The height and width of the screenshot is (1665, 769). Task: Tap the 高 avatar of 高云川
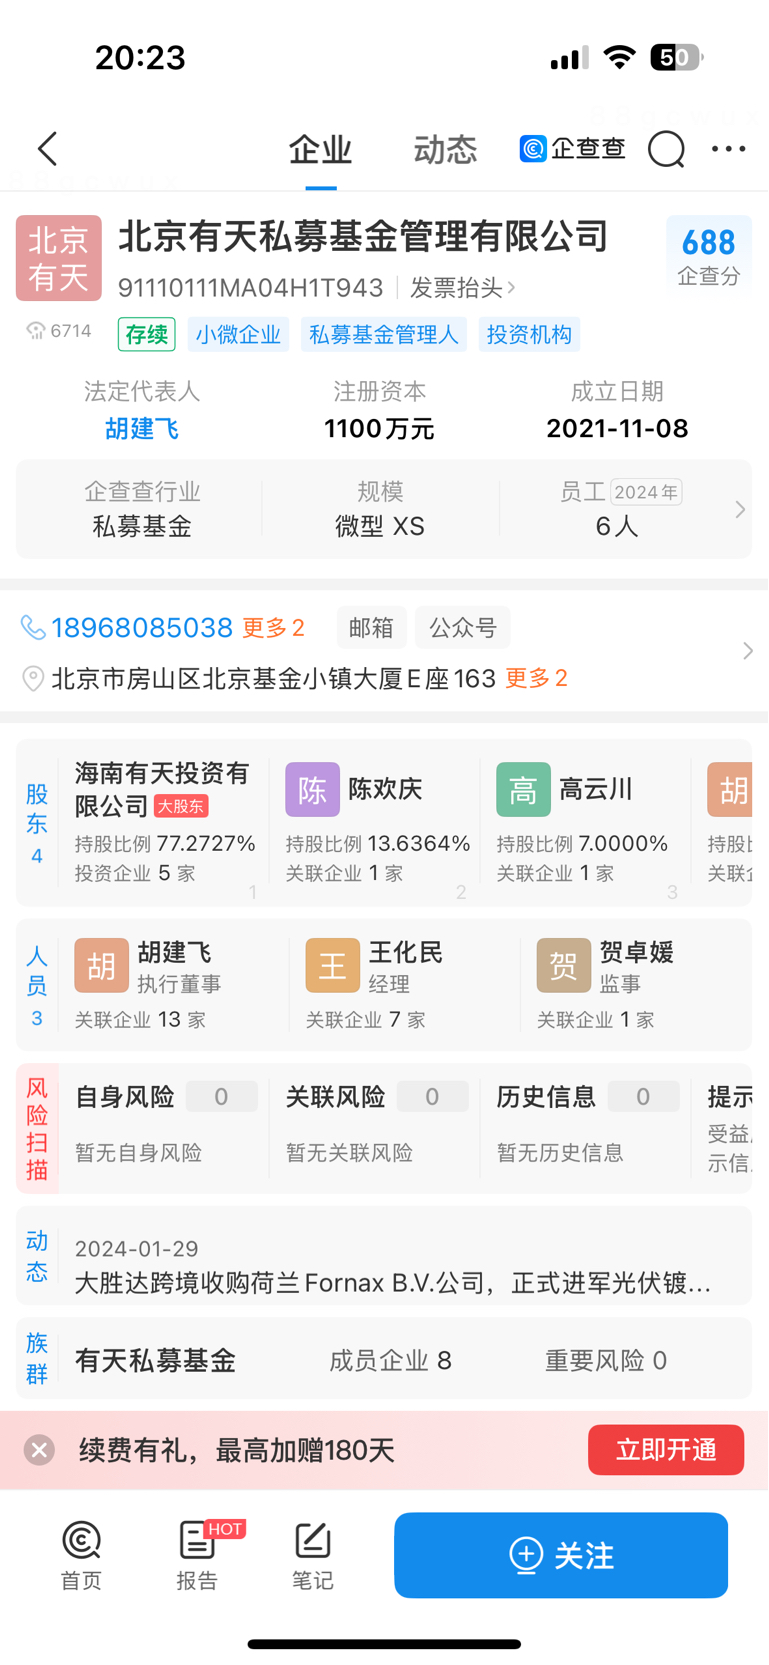(x=523, y=790)
